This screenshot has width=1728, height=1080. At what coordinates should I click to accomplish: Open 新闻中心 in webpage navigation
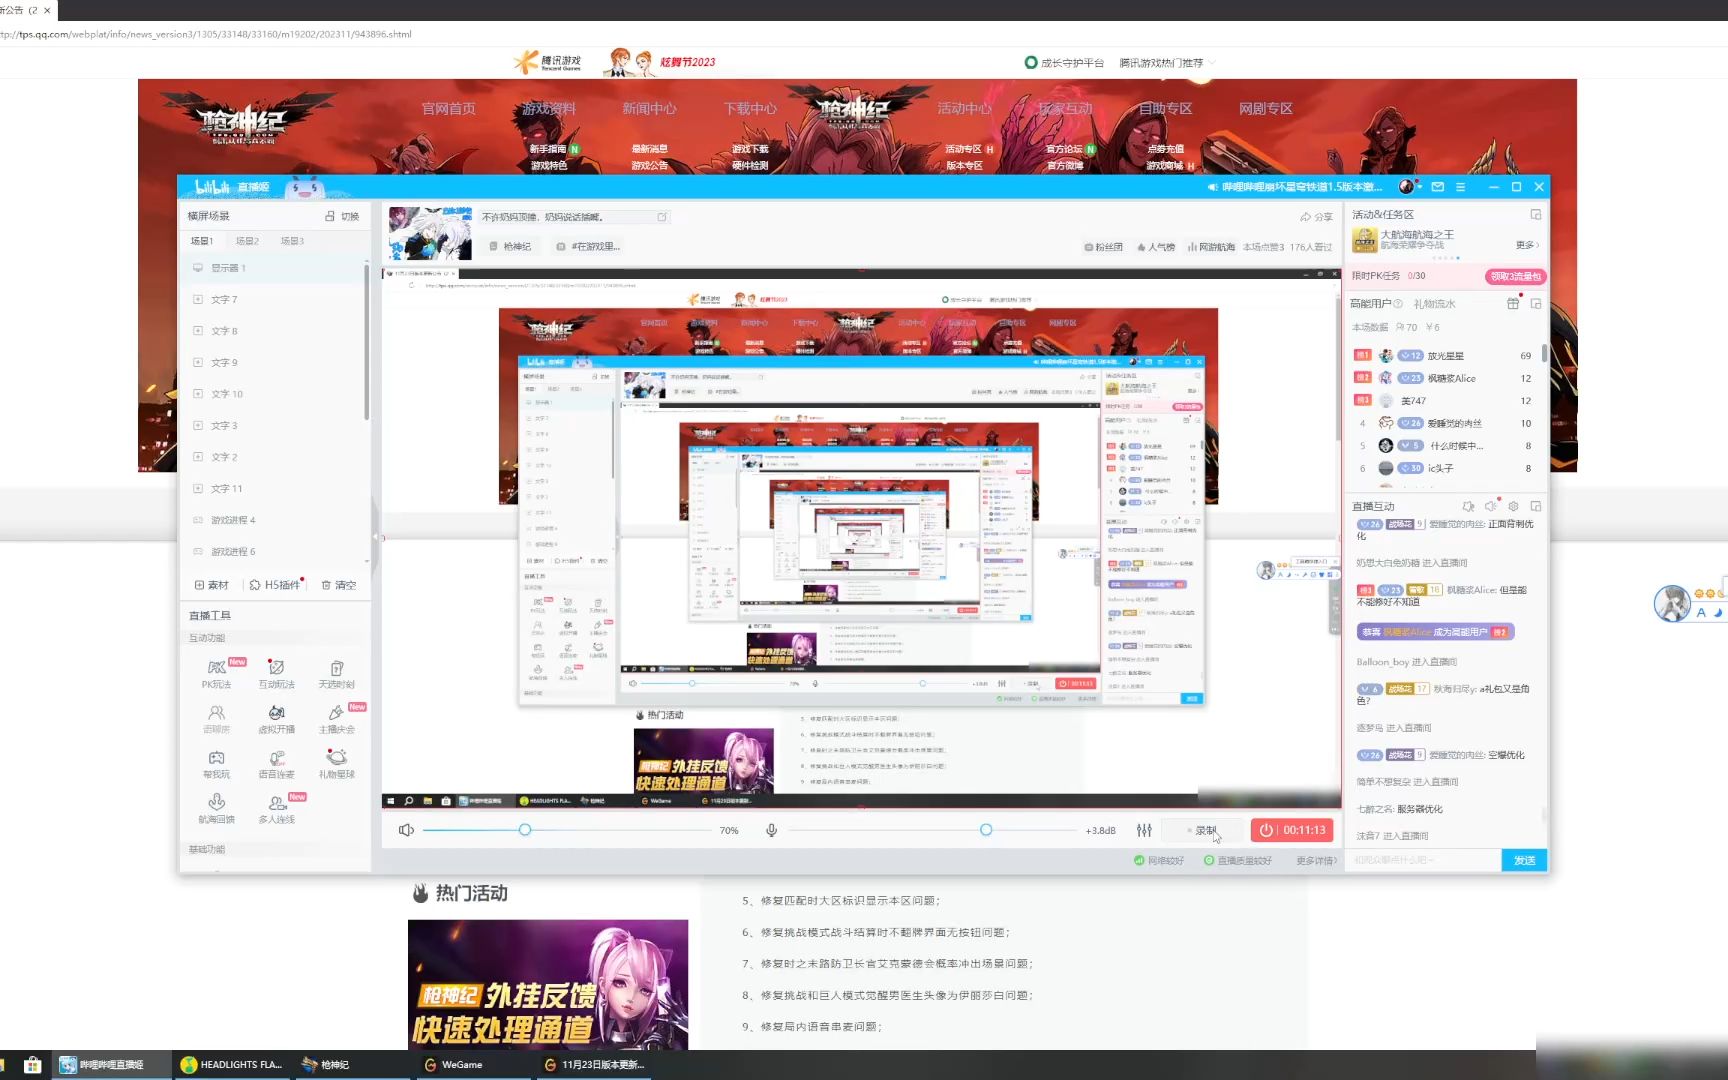coord(649,108)
